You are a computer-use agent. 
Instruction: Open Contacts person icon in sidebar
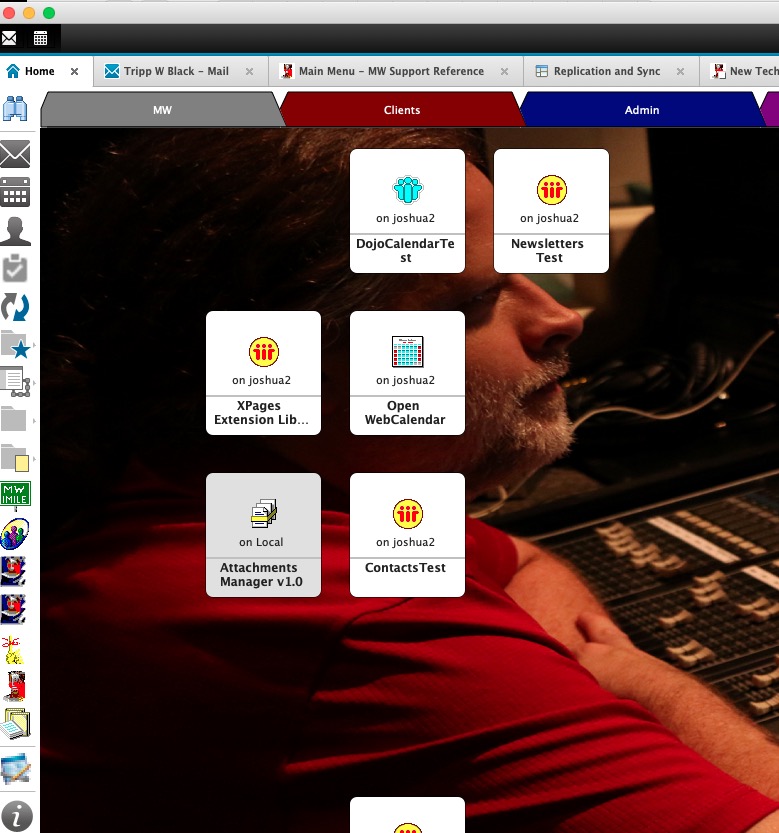15,231
